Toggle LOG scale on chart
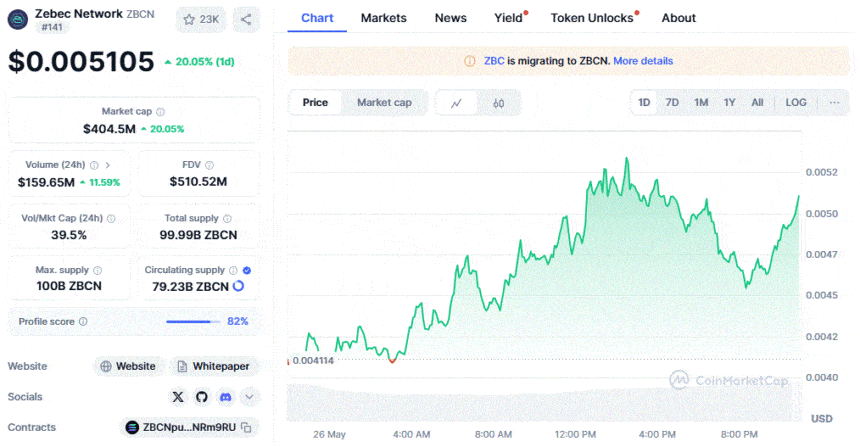860x447 pixels. pos(796,103)
